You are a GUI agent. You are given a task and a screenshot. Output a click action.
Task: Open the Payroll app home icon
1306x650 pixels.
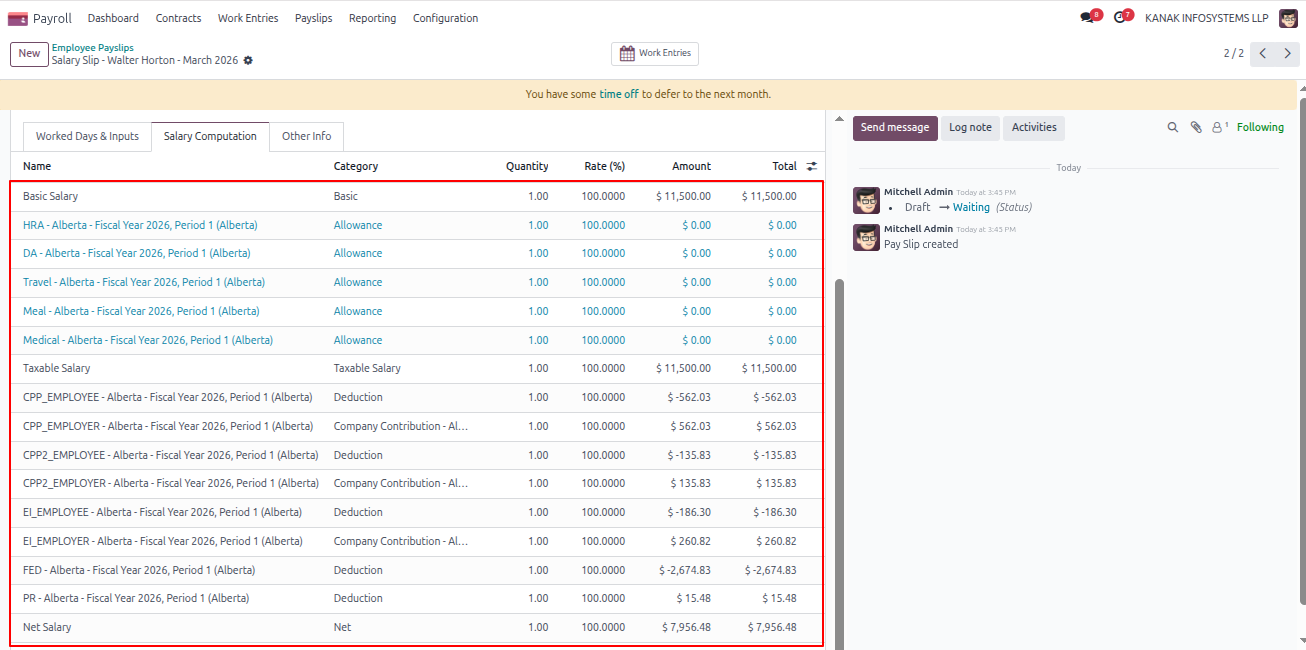(x=17, y=18)
